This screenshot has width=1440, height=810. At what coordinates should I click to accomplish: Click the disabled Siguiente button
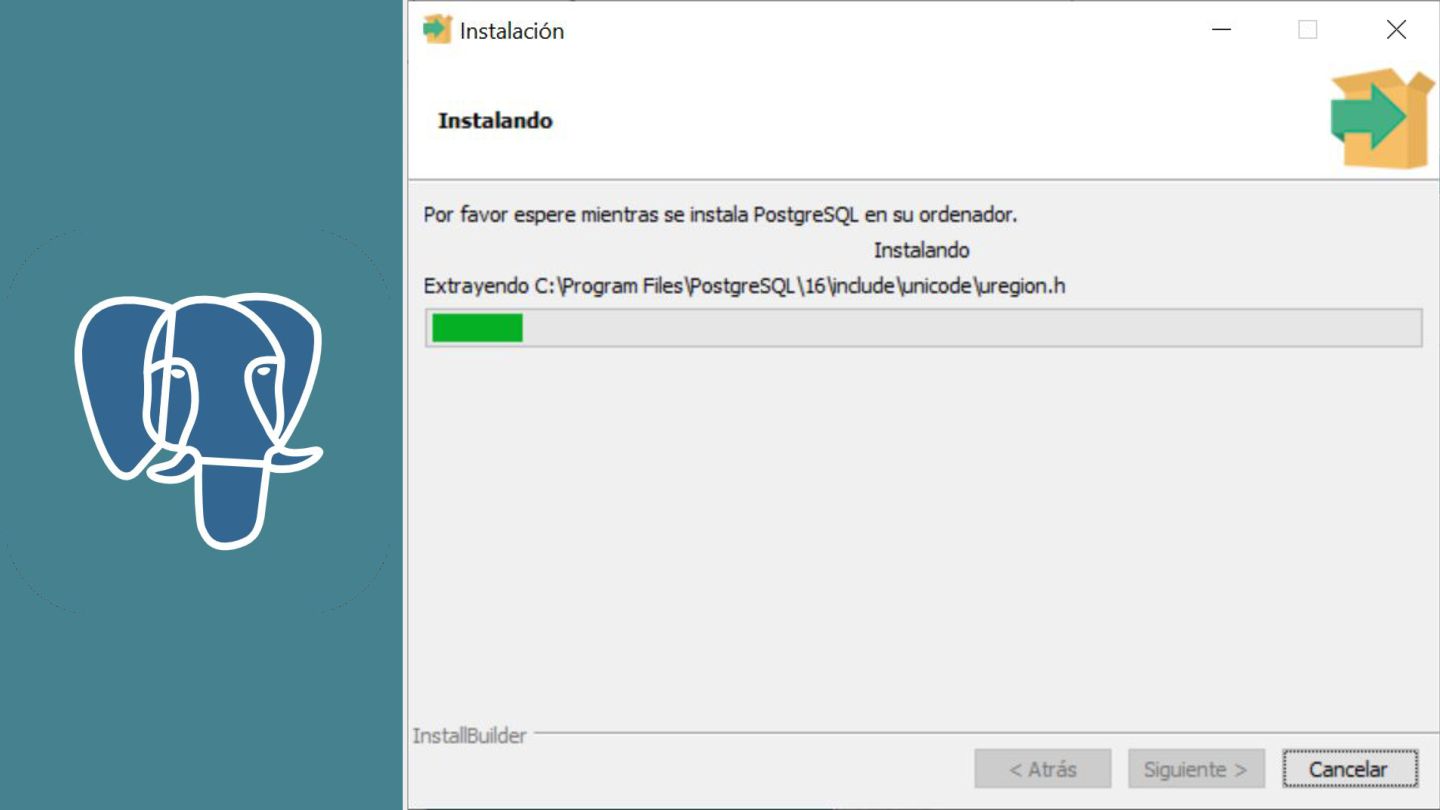(x=1196, y=769)
